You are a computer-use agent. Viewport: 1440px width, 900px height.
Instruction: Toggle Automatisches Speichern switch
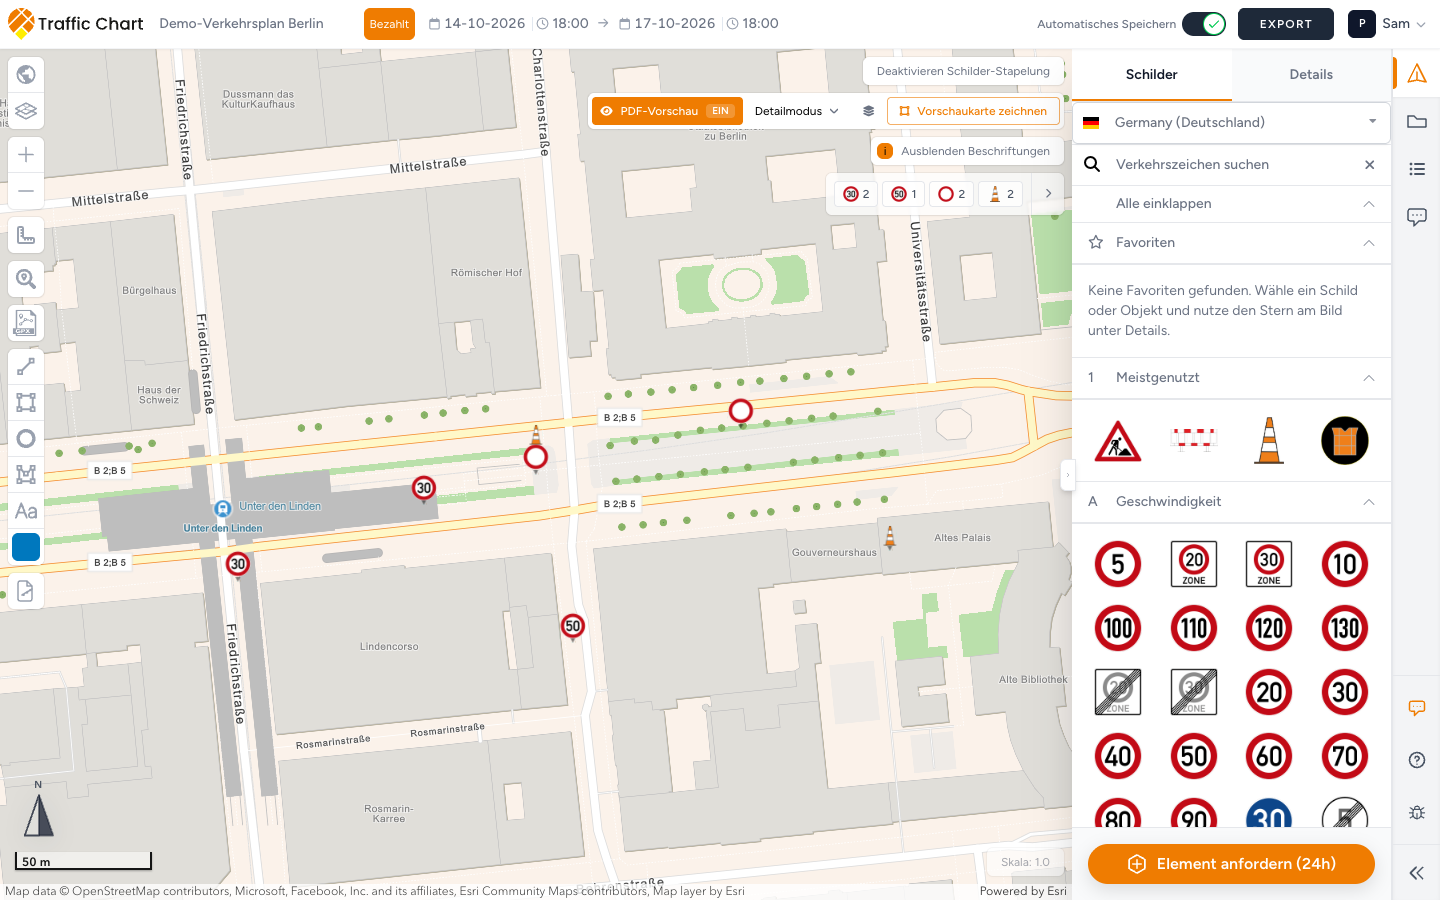pos(1204,24)
